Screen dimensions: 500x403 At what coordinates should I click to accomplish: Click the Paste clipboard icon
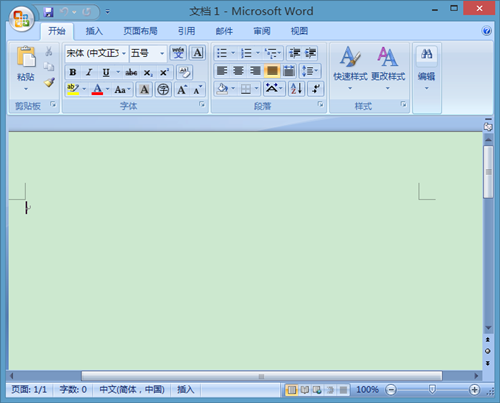pyautogui.click(x=26, y=56)
